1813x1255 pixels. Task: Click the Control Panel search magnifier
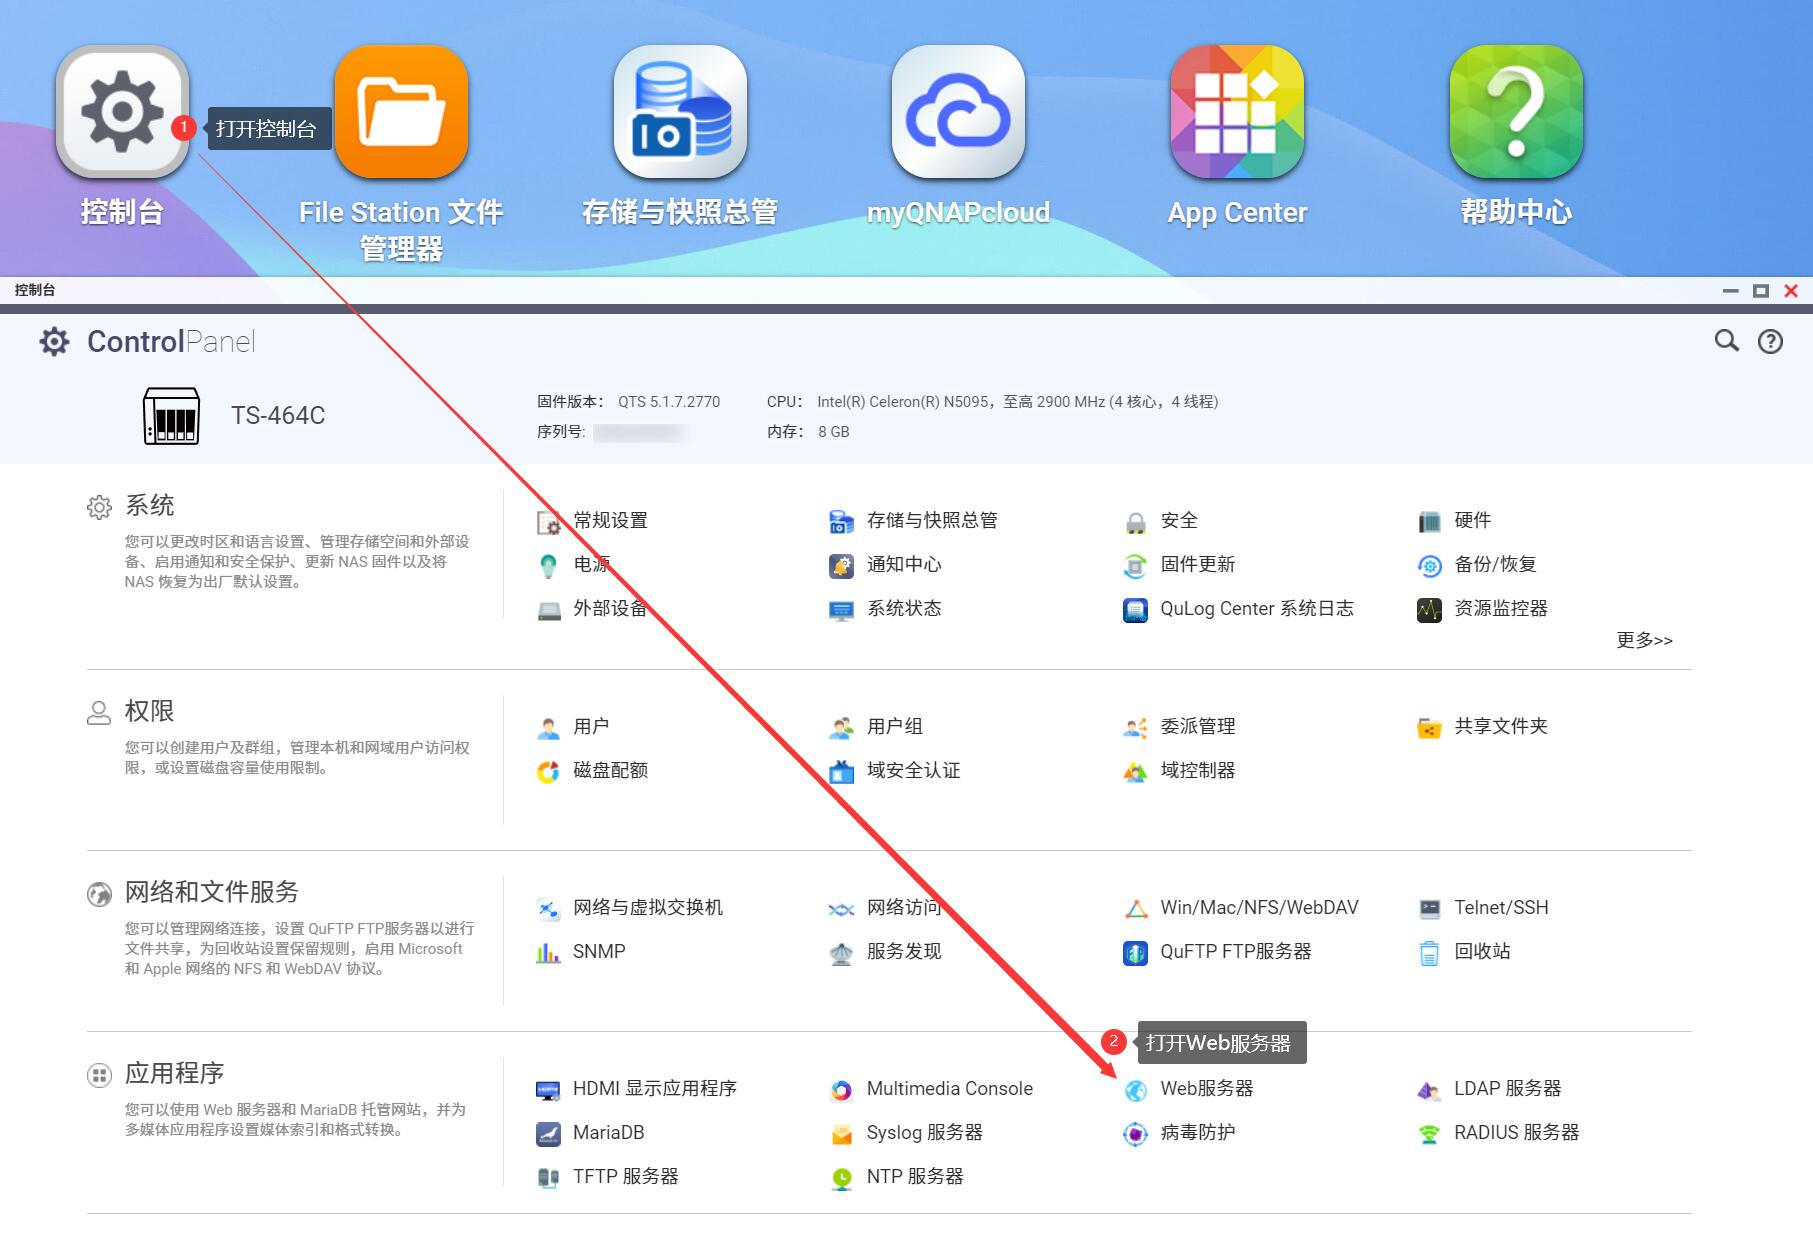click(1726, 341)
